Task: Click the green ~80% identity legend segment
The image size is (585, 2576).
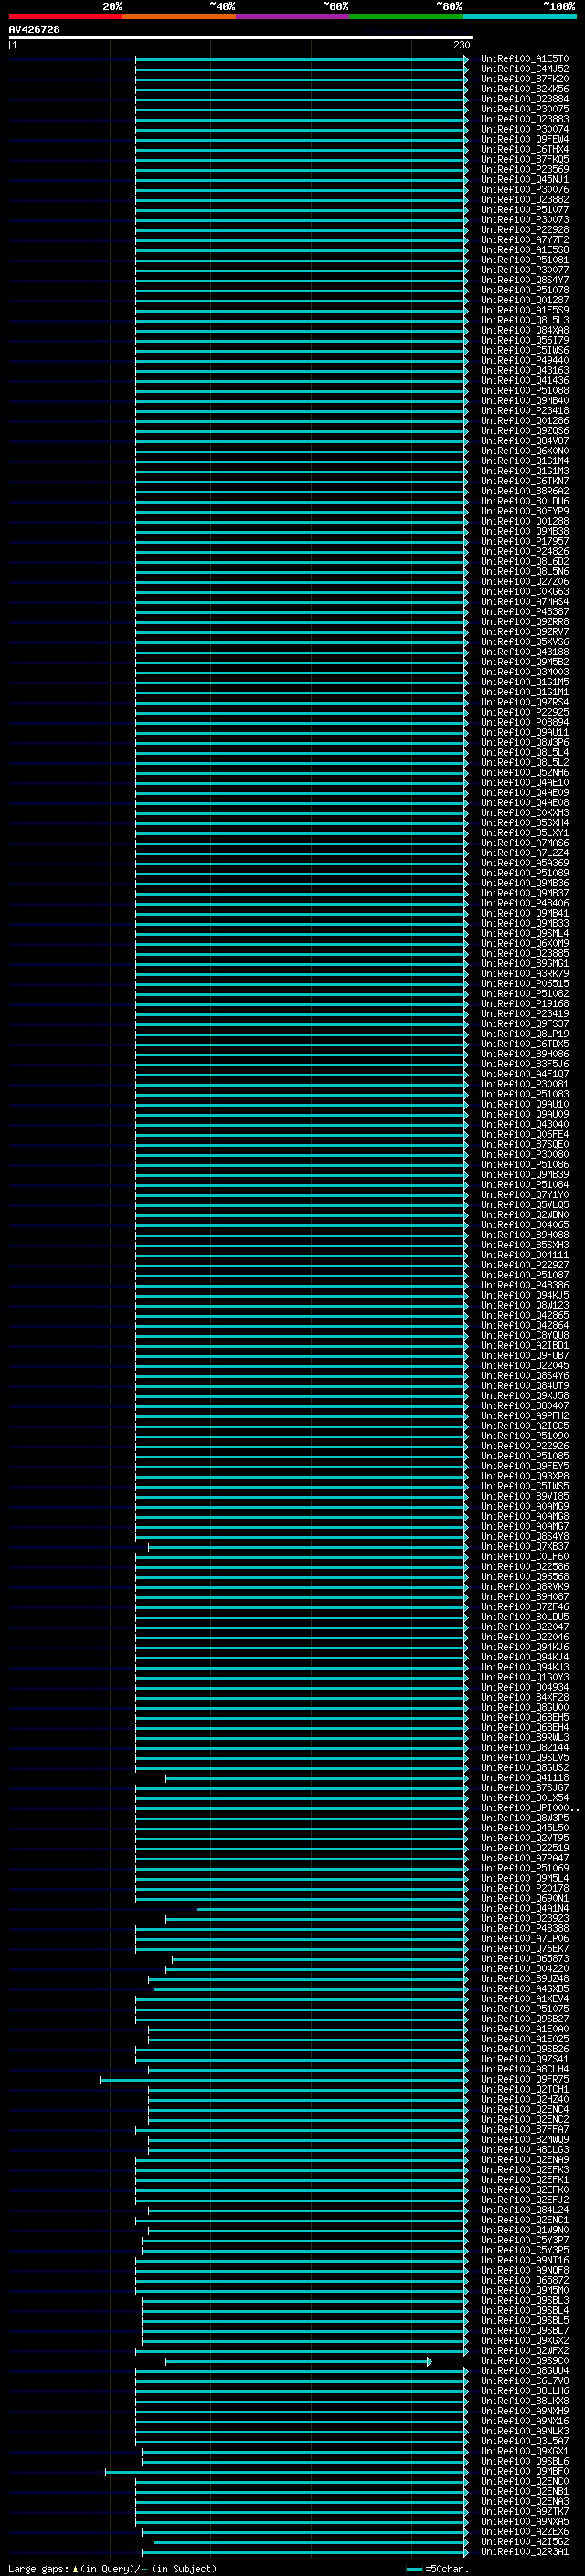Action: click(405, 16)
